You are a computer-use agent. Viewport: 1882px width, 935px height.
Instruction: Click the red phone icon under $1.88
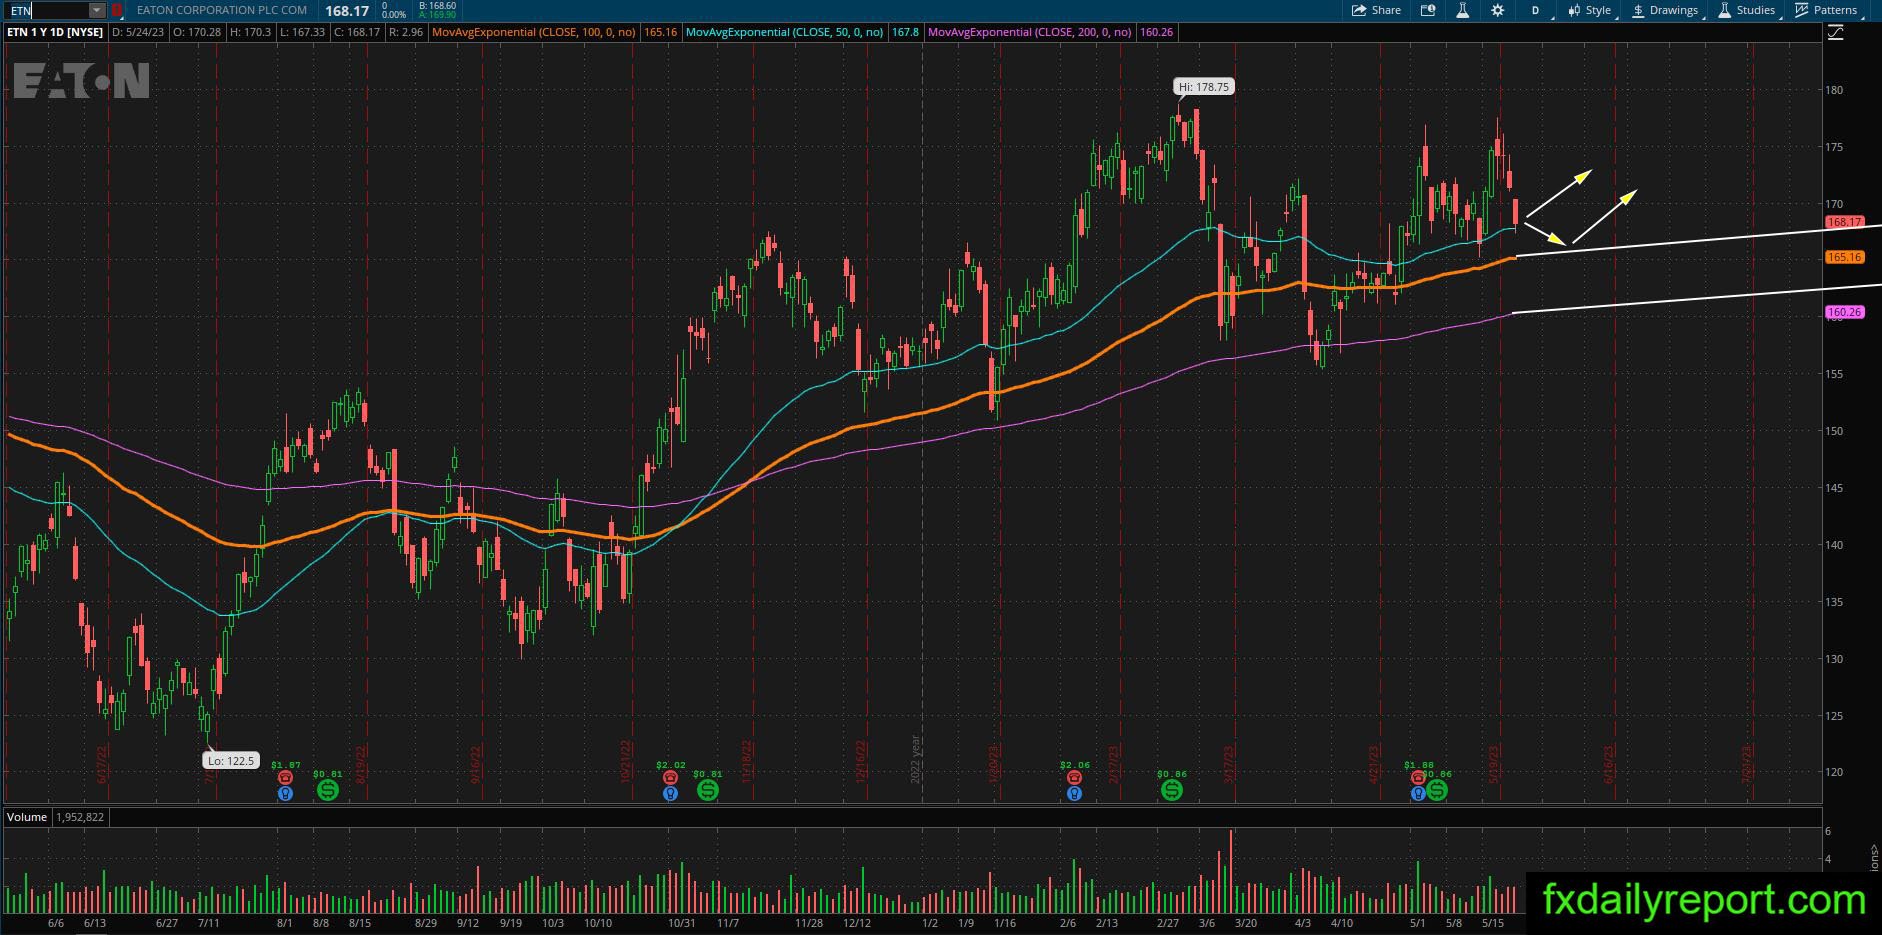pyautogui.click(x=1418, y=777)
